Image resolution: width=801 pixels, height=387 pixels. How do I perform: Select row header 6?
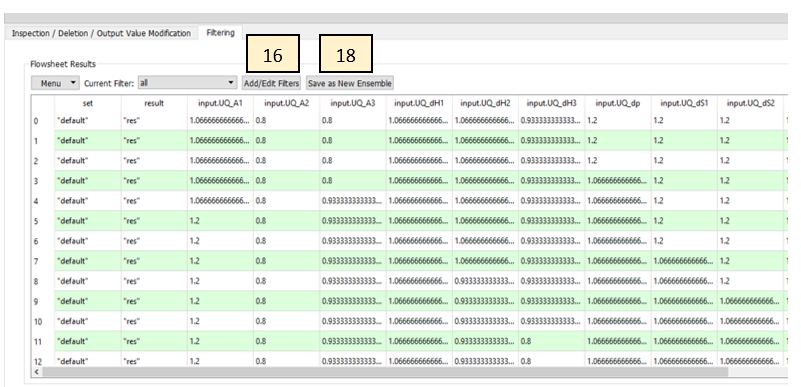(43, 241)
